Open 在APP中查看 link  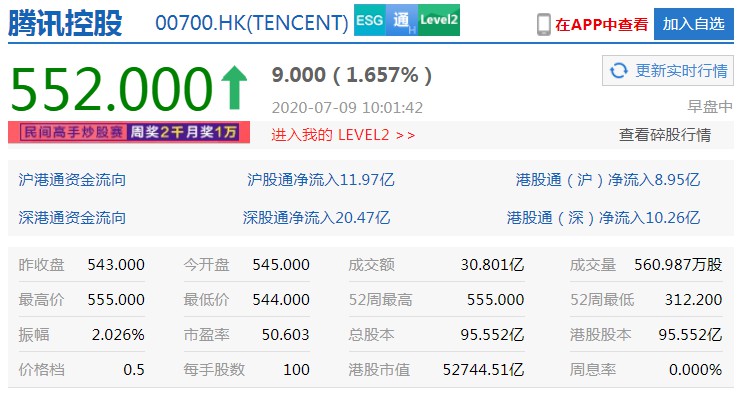[x=602, y=24]
